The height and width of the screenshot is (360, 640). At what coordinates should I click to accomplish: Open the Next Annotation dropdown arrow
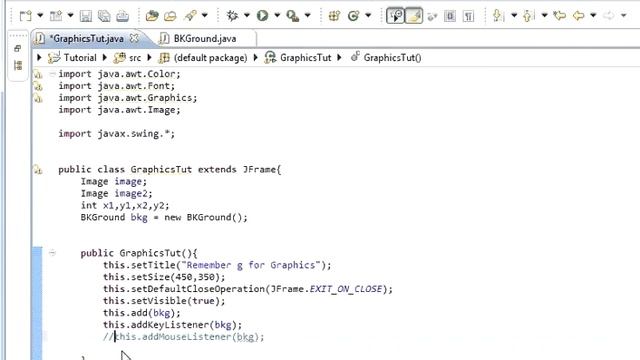514,16
